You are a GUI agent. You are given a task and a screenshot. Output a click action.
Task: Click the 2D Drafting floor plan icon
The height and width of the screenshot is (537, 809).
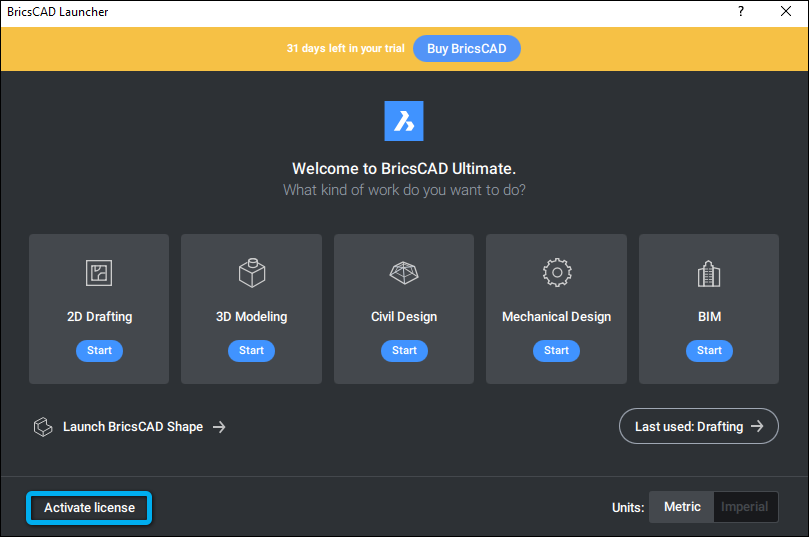[x=99, y=273]
